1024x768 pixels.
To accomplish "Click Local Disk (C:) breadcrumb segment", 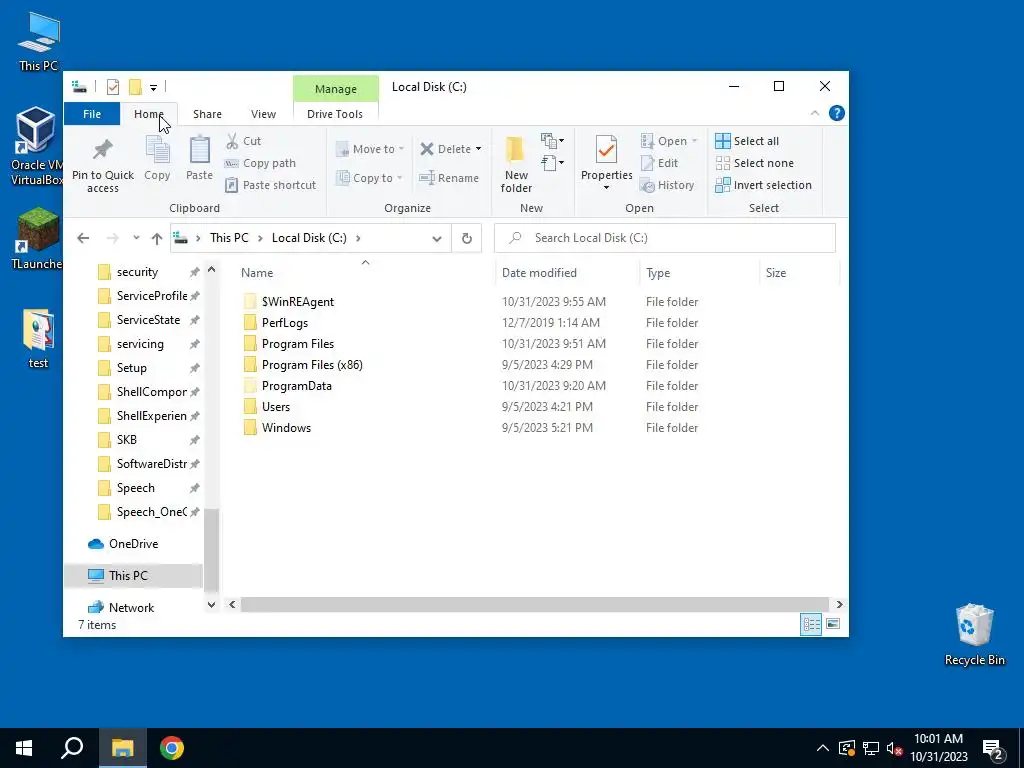I will [x=309, y=238].
